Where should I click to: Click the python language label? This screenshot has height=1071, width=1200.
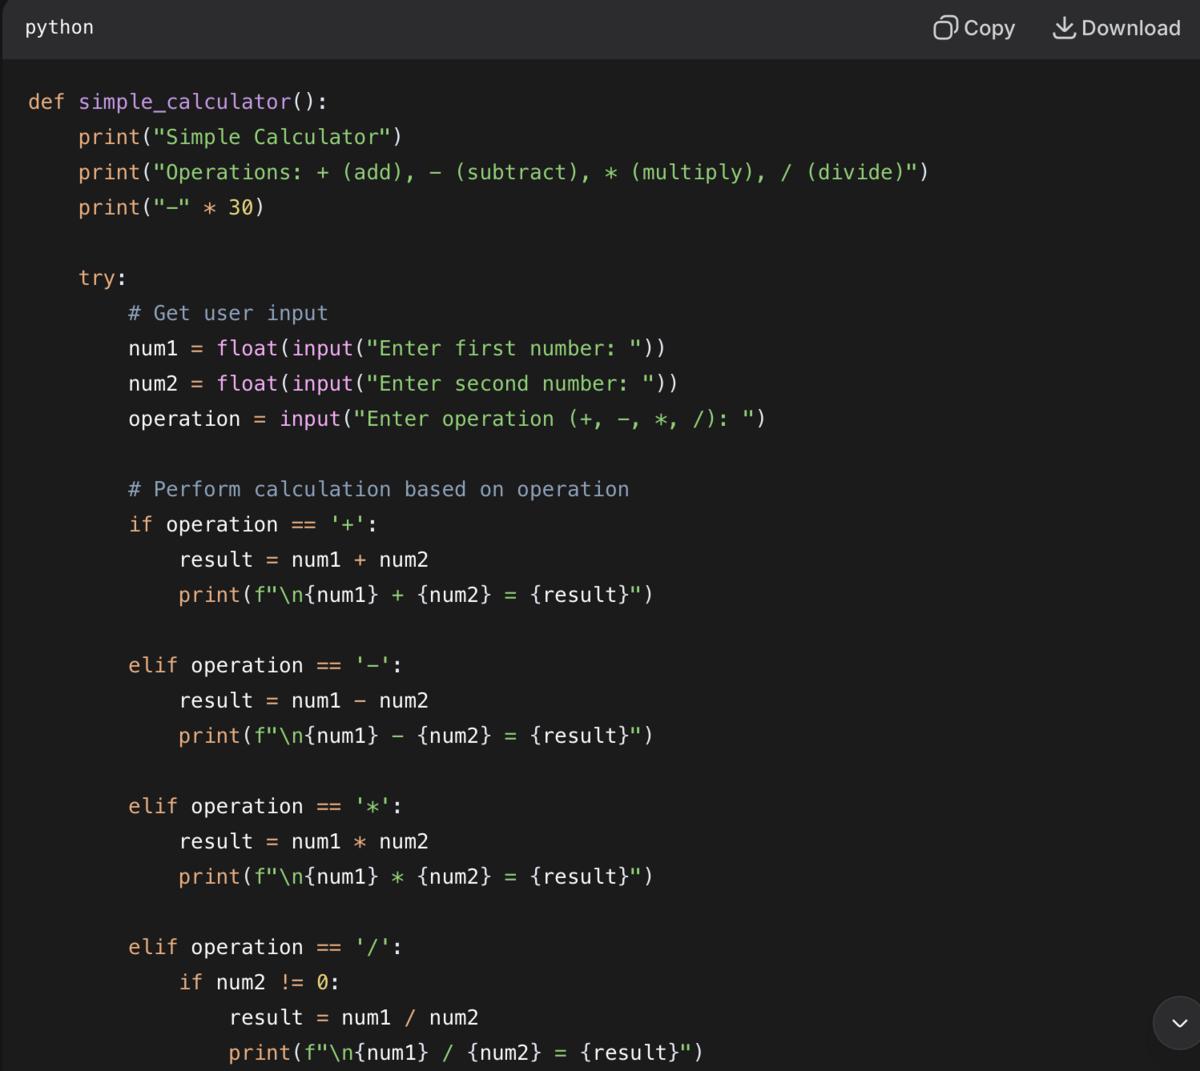(x=59, y=27)
